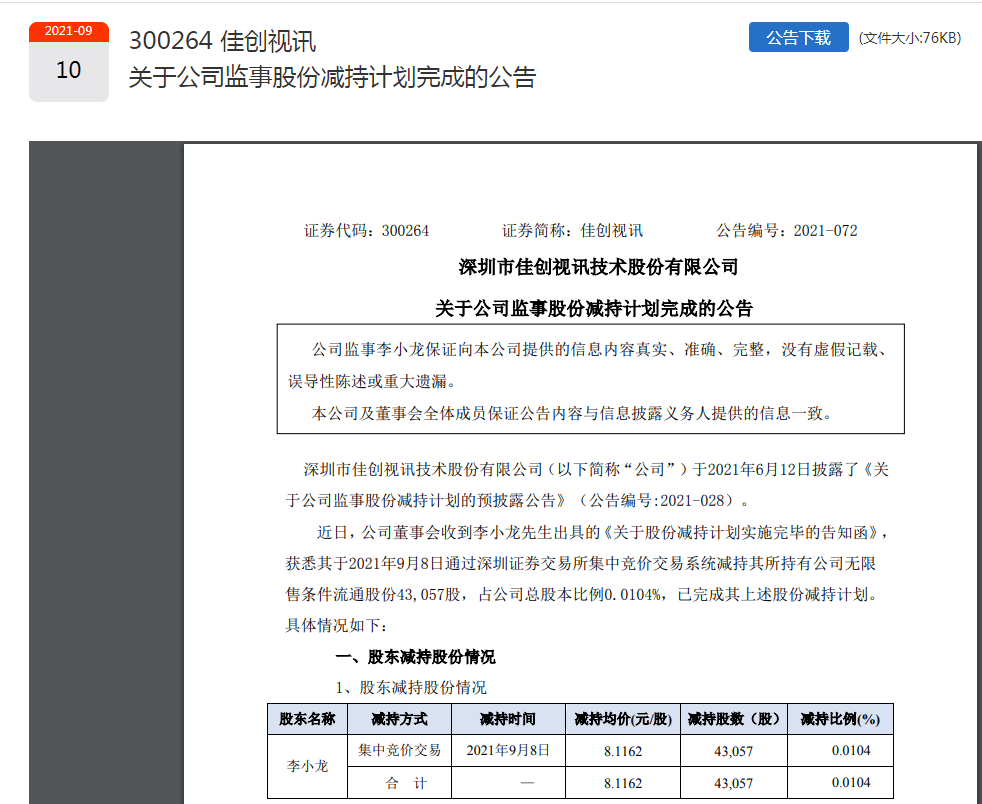Click the section heading 一、股东减持股份情况
Screen dimensions: 982x804
click(x=415, y=657)
